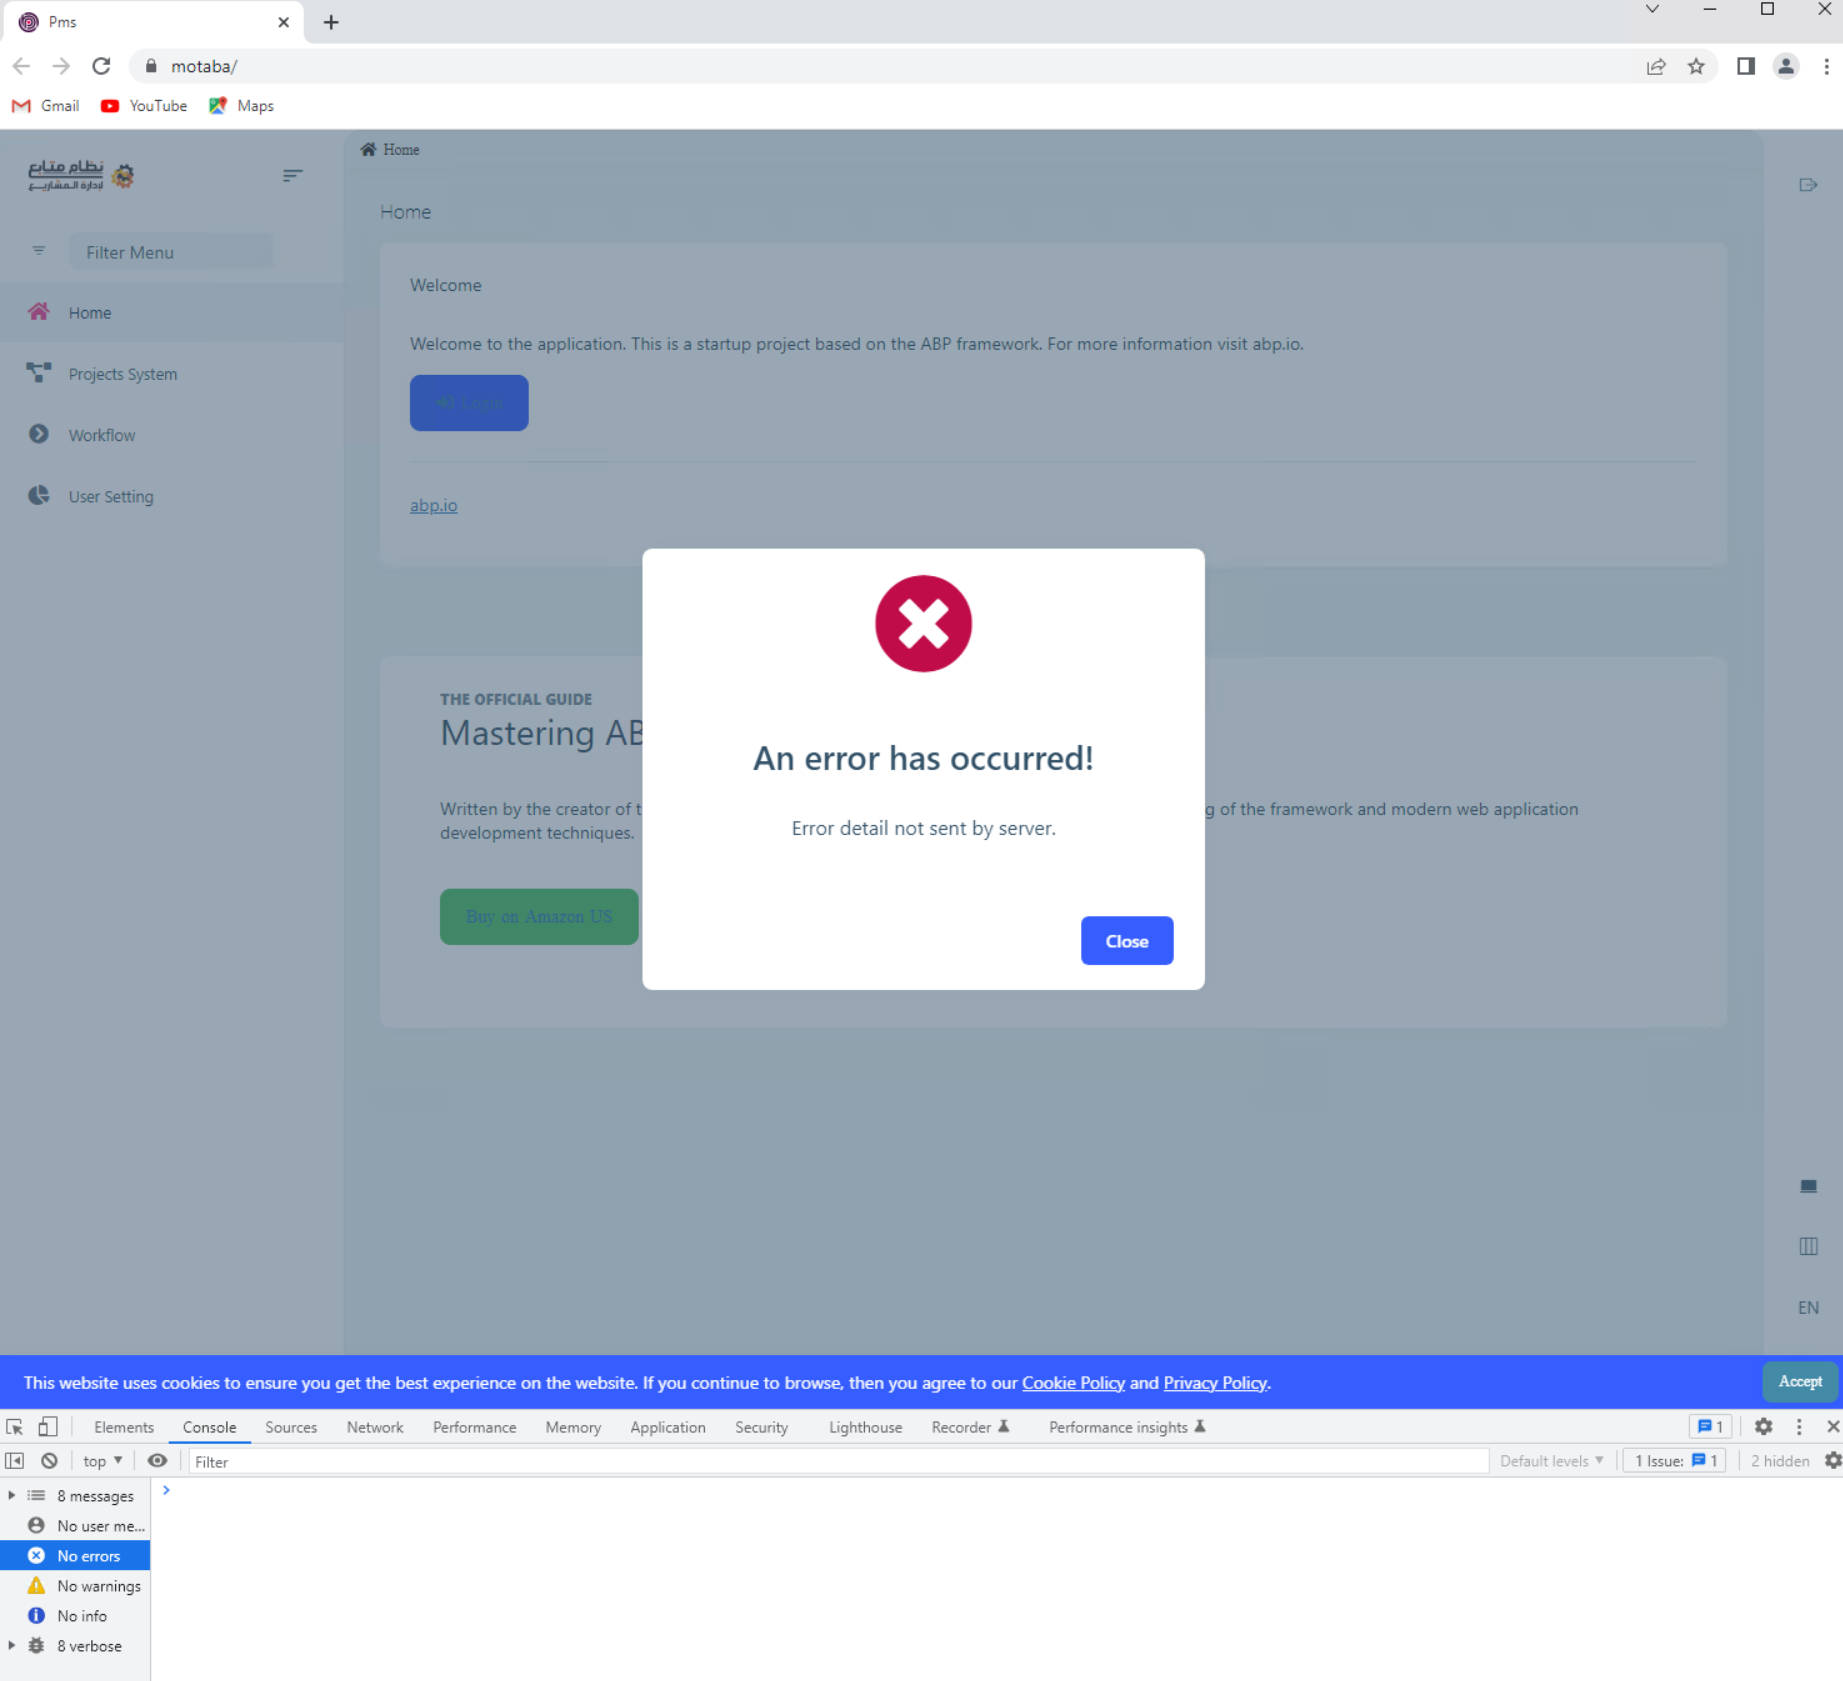This screenshot has height=1681, width=1843.
Task: Click the browser reload icon
Action: pyautogui.click(x=101, y=66)
